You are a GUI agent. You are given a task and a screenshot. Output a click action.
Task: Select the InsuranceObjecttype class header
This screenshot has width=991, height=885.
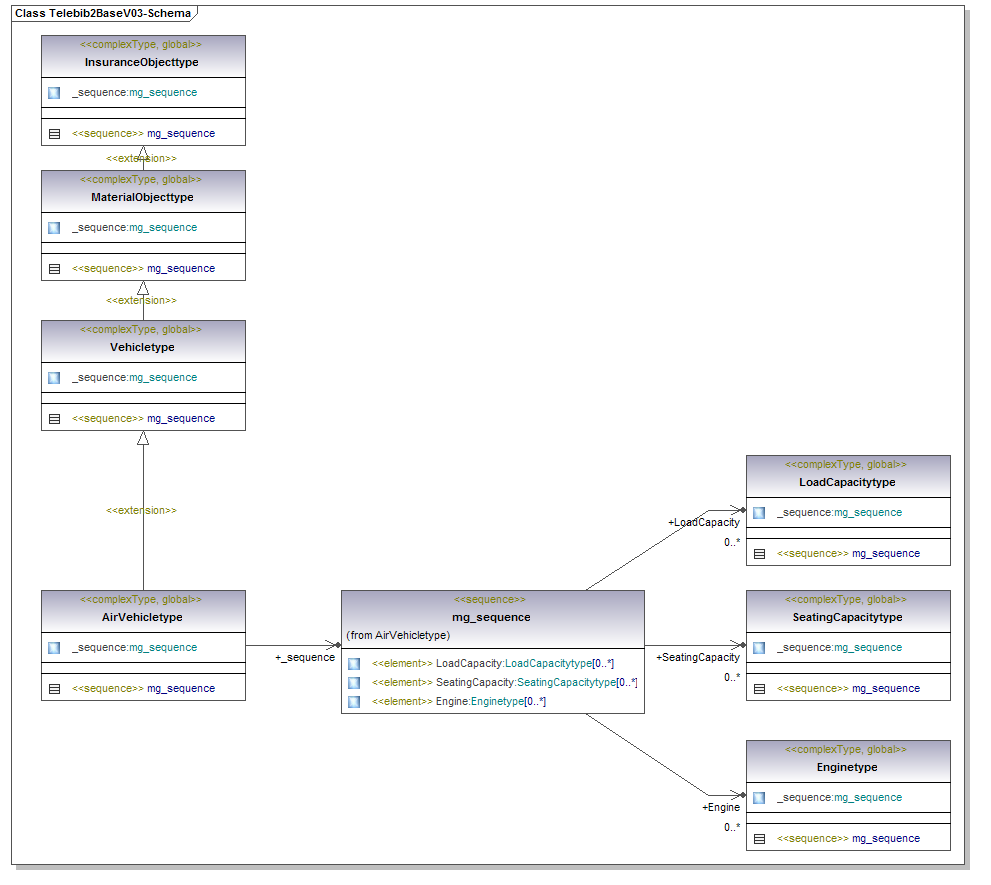tap(142, 62)
